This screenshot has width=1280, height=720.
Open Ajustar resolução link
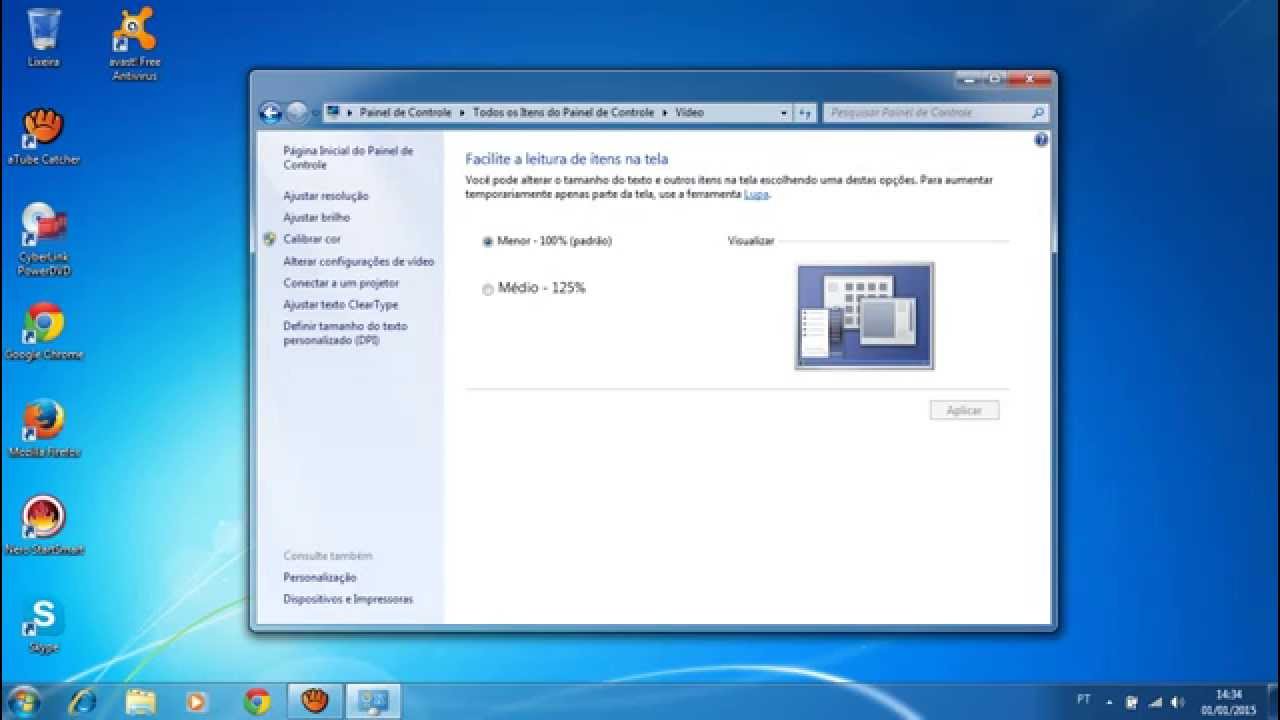point(326,196)
